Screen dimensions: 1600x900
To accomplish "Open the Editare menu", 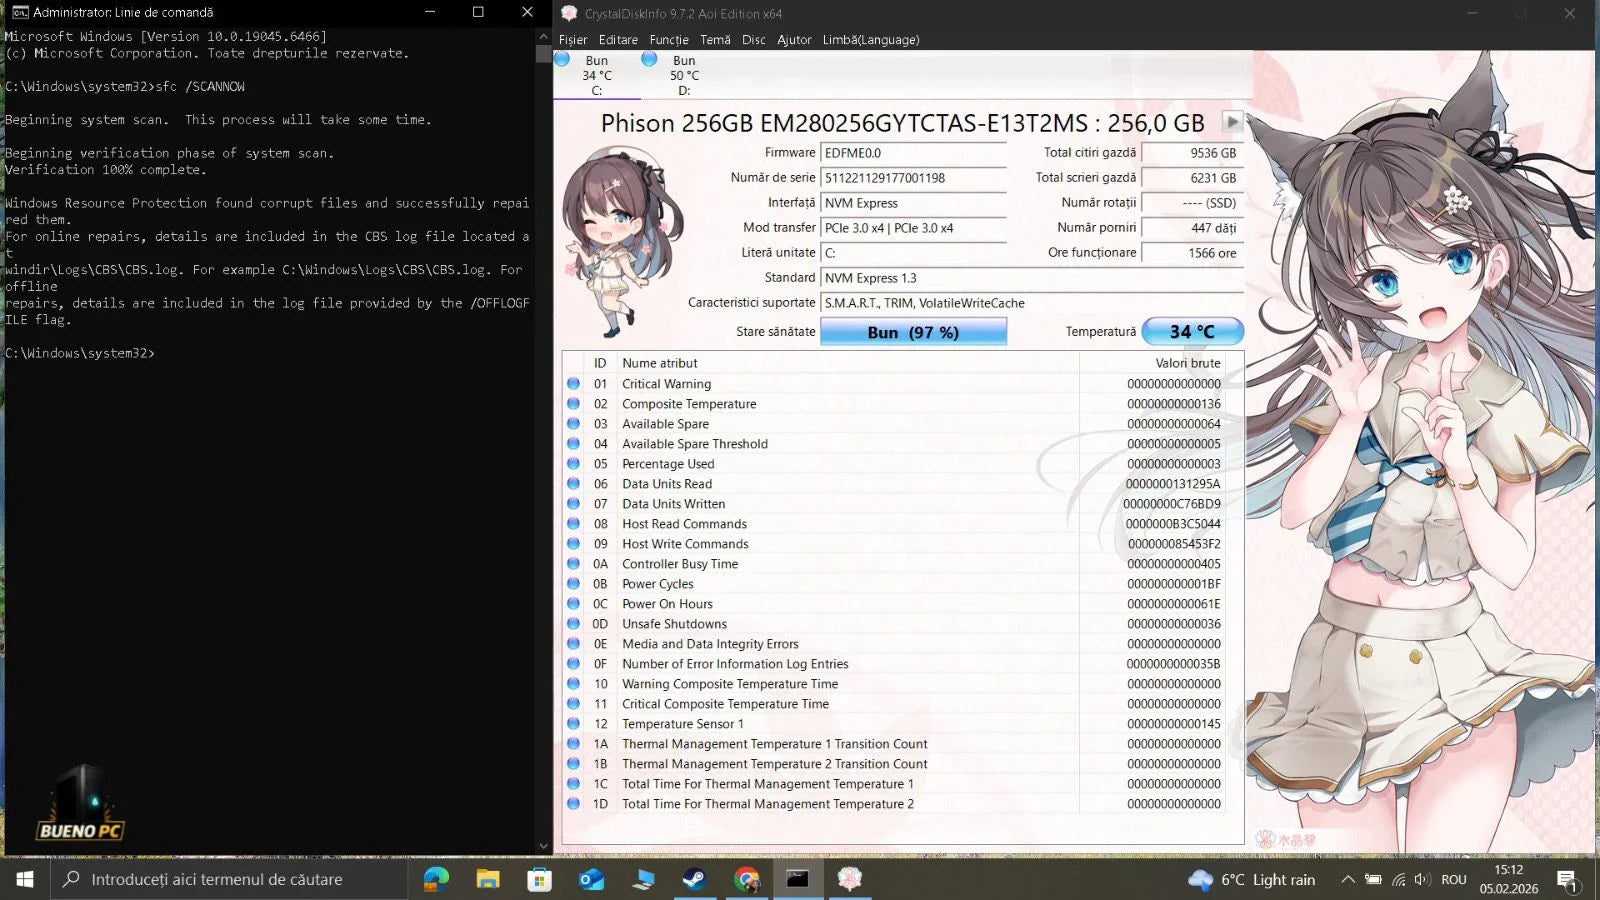I will pos(618,40).
